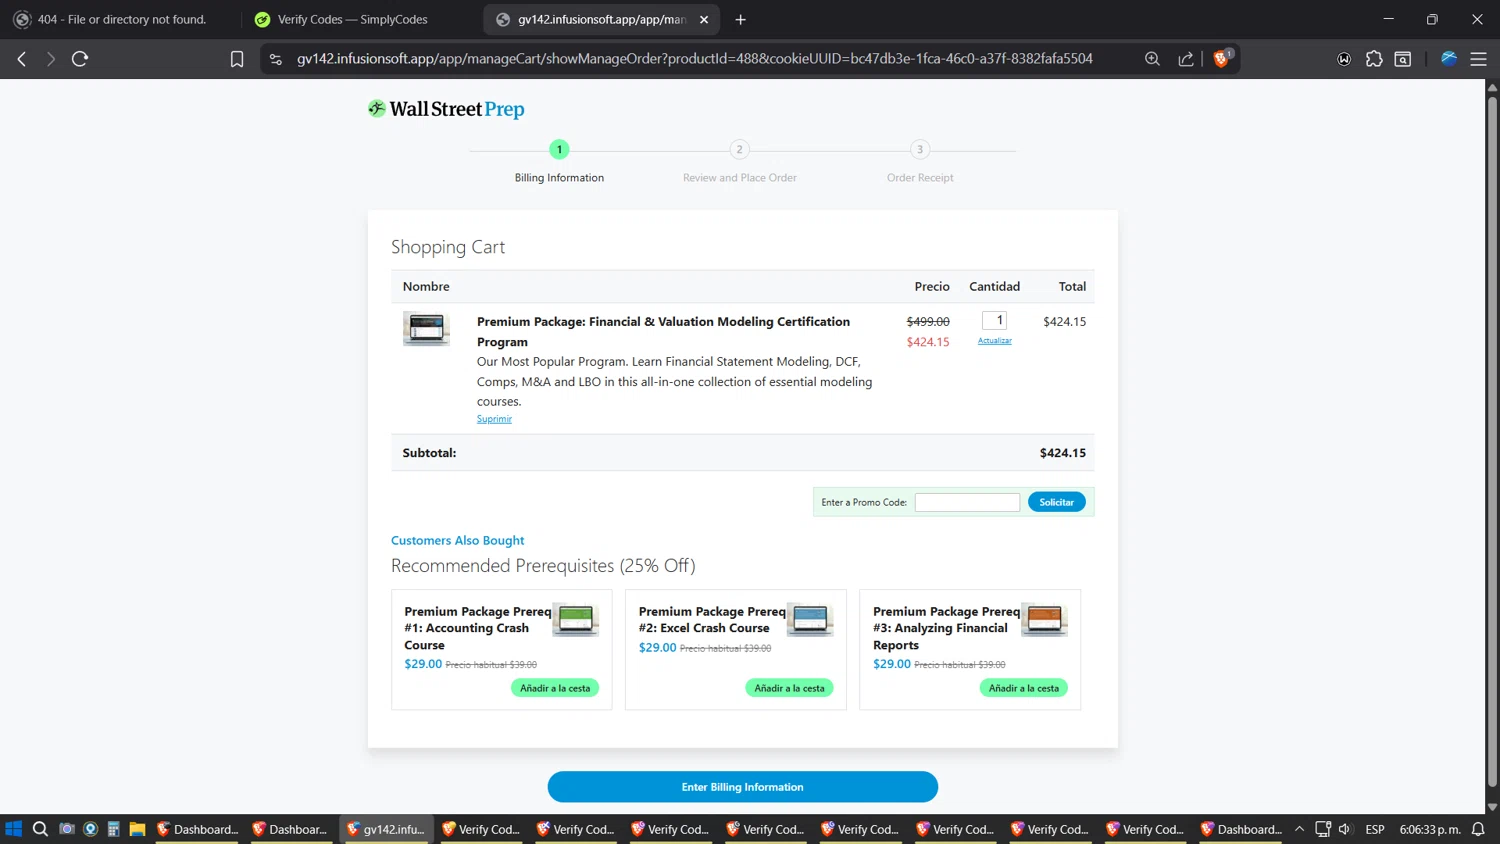Click the bookmark icon beside address bar

(x=237, y=59)
